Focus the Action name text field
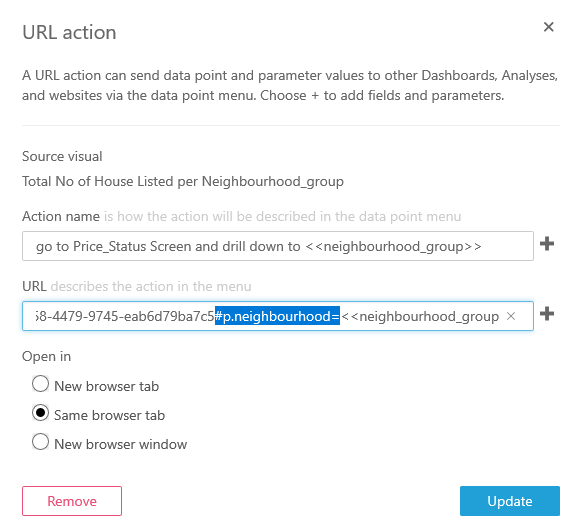577x528 pixels. coord(278,246)
